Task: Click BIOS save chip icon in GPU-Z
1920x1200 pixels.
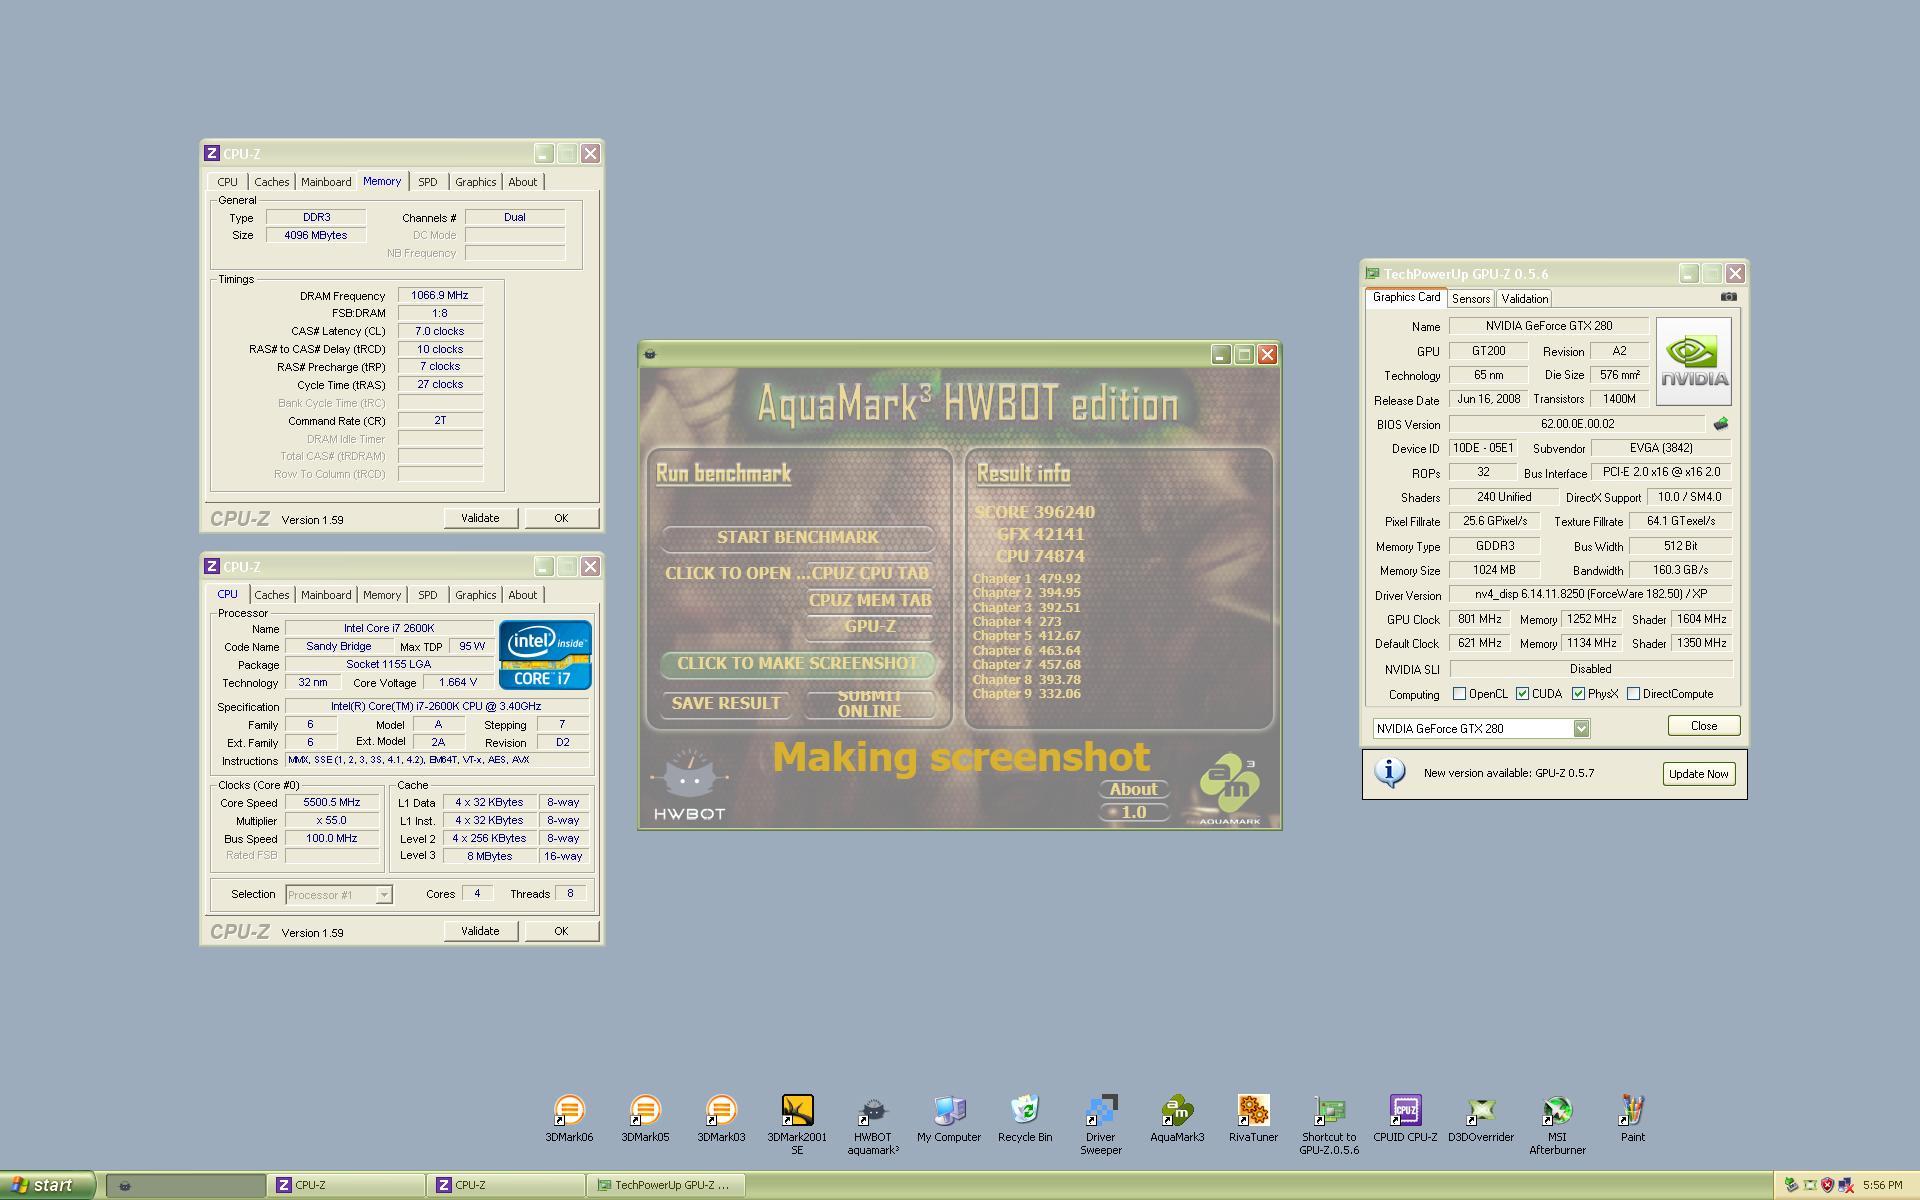Action: (x=1721, y=424)
